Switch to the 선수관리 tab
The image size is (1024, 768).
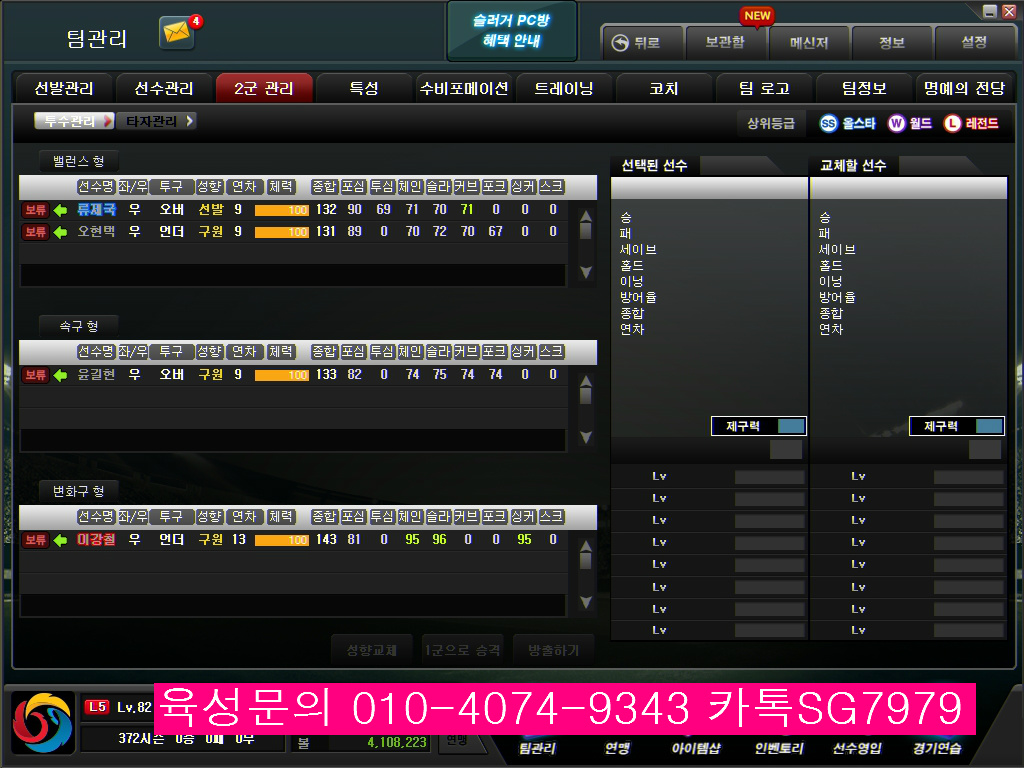[164, 88]
